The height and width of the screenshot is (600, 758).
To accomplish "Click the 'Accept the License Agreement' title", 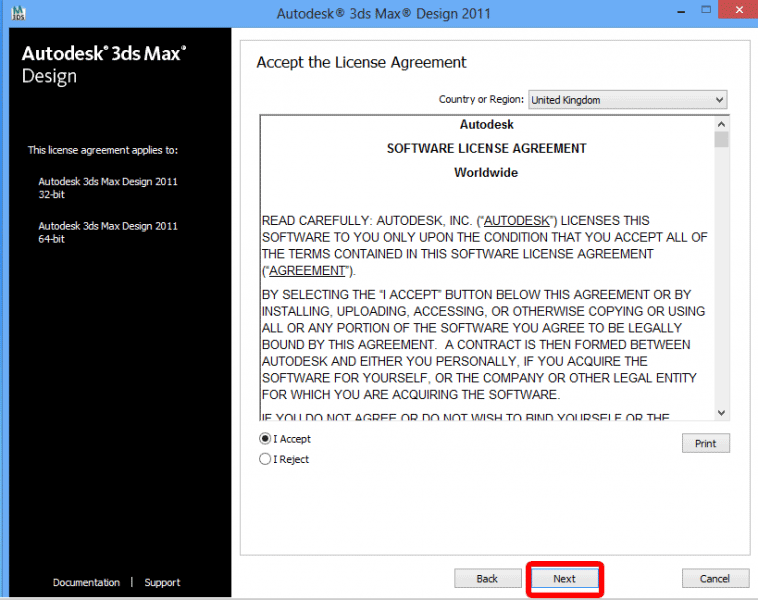I will 361,63.
